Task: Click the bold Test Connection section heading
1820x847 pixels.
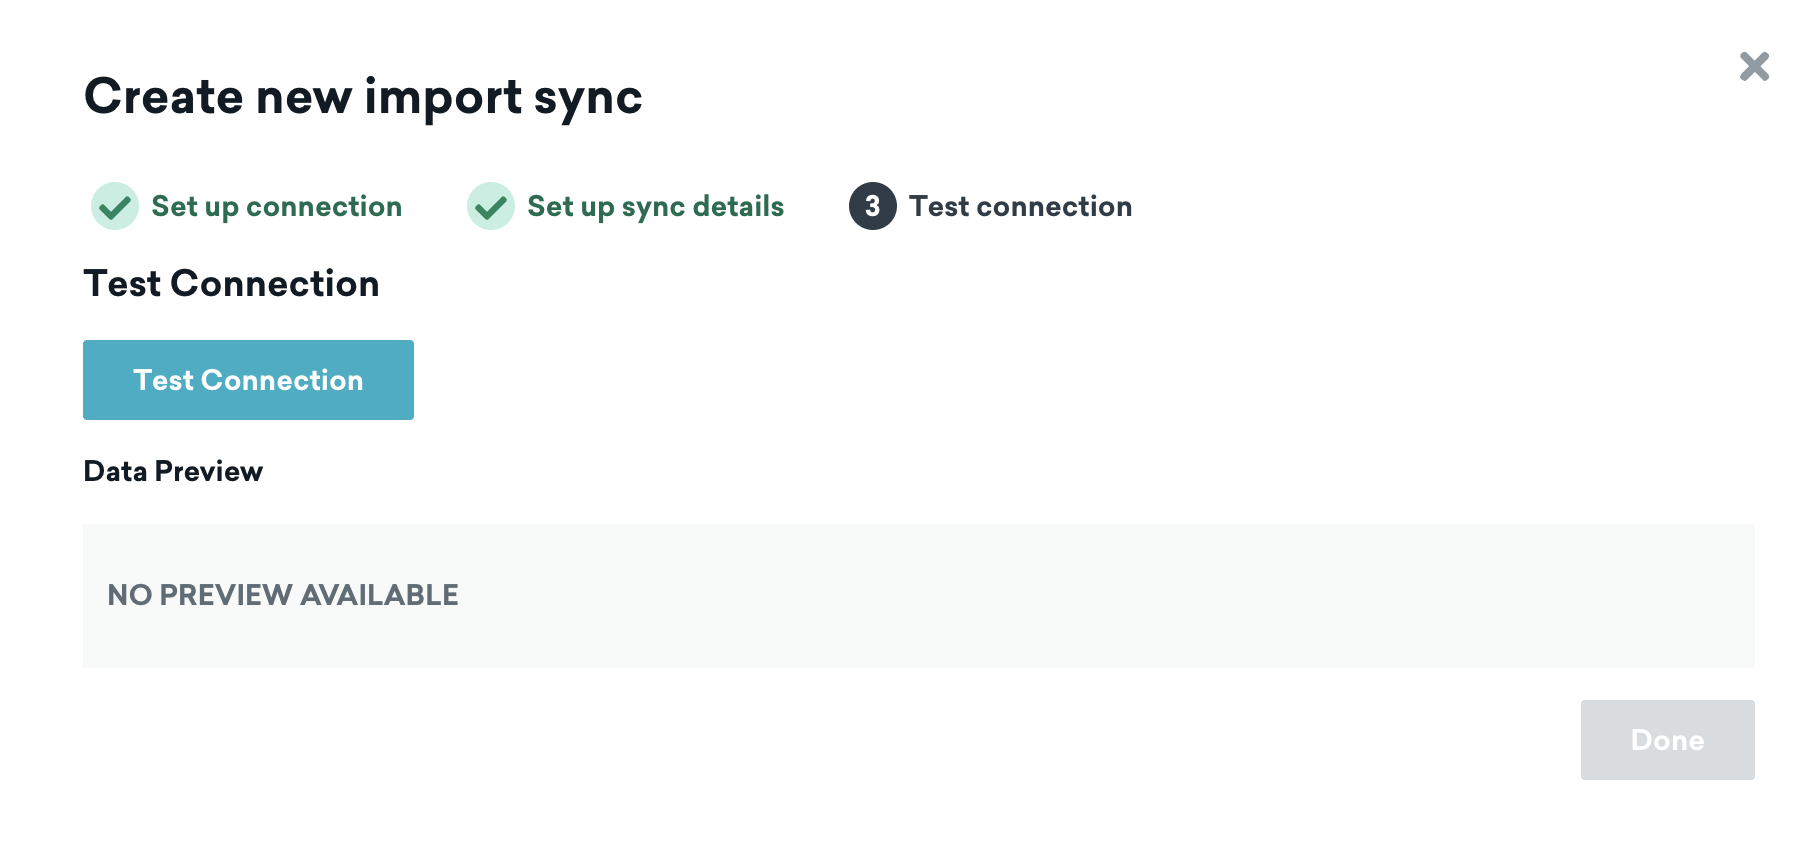Action: click(x=232, y=284)
